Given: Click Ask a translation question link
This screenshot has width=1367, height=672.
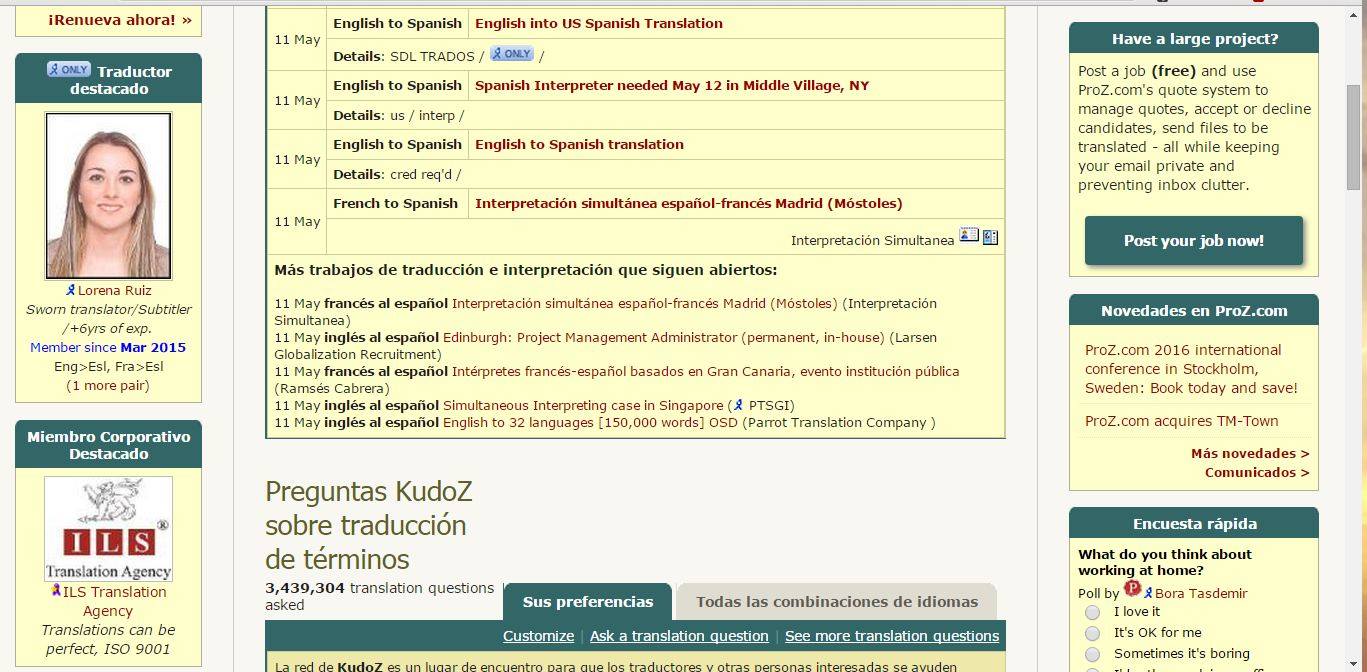Looking at the screenshot, I should pos(679,636).
